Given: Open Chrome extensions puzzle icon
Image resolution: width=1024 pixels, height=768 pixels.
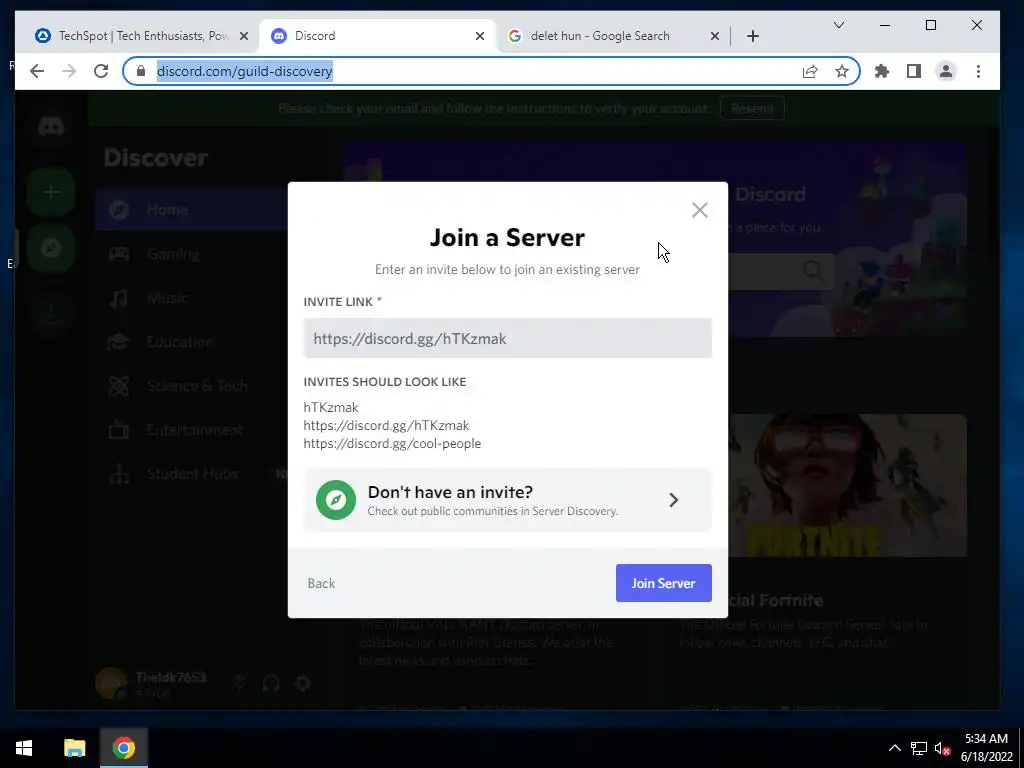Looking at the screenshot, I should pos(882,71).
